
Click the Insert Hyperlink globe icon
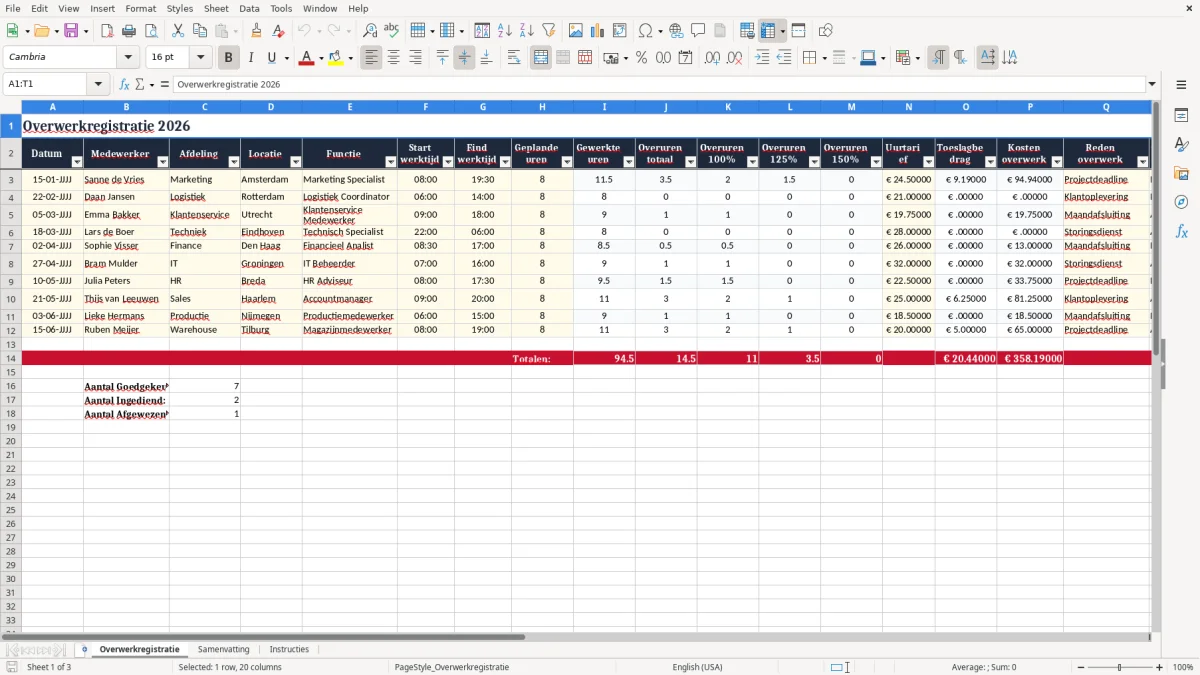676,31
